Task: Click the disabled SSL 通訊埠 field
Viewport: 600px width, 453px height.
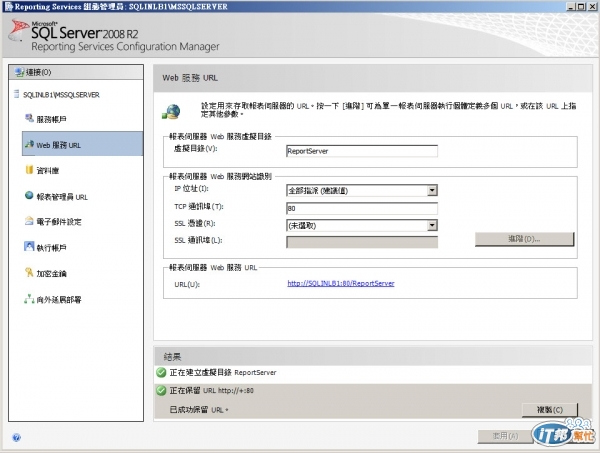Action: click(x=362, y=242)
